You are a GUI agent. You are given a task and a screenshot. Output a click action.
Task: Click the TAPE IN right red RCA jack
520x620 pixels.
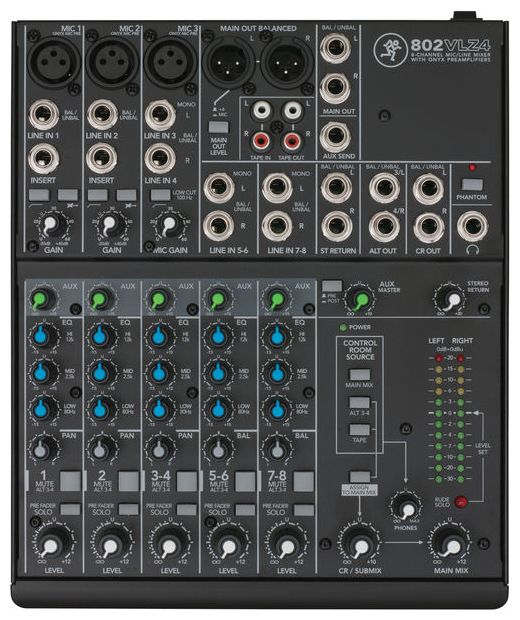[261, 140]
